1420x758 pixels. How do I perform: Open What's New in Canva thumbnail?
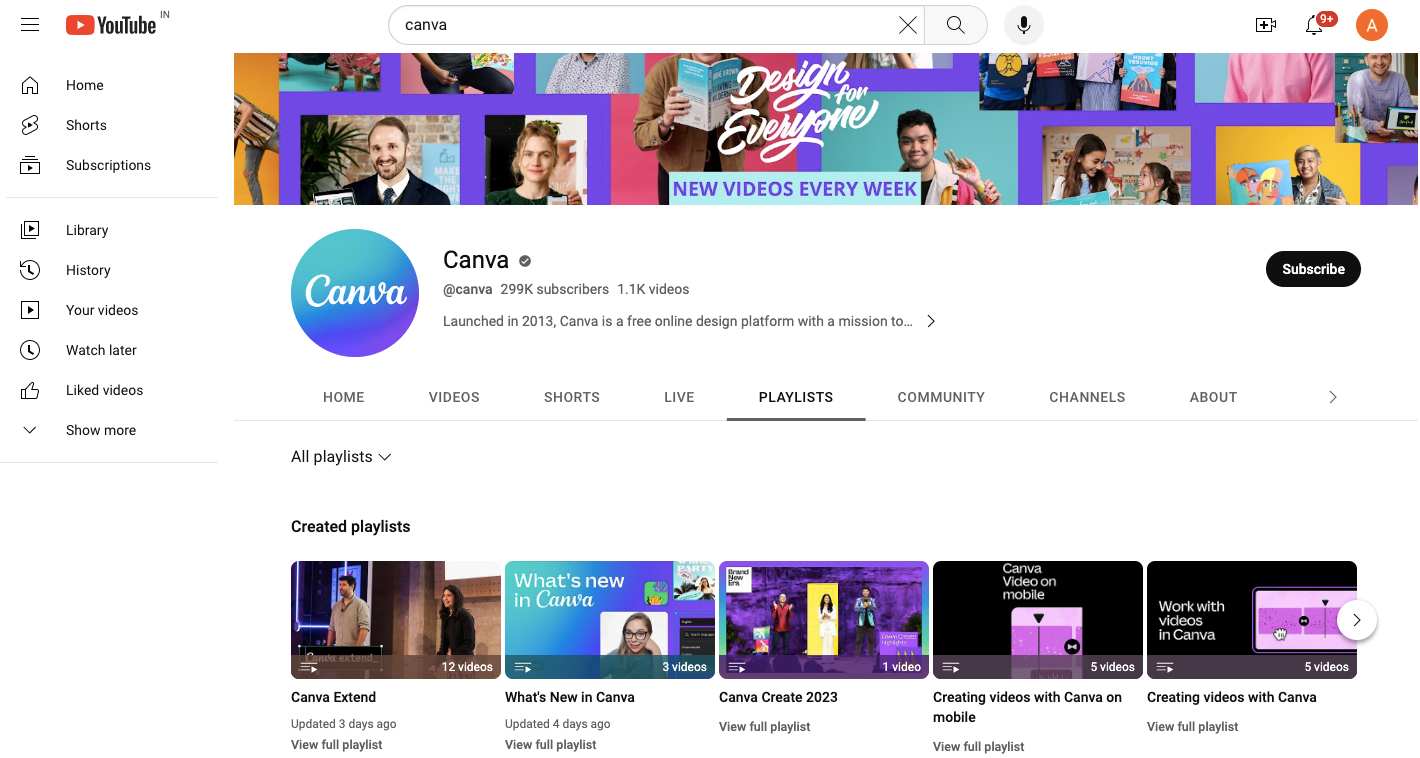610,620
